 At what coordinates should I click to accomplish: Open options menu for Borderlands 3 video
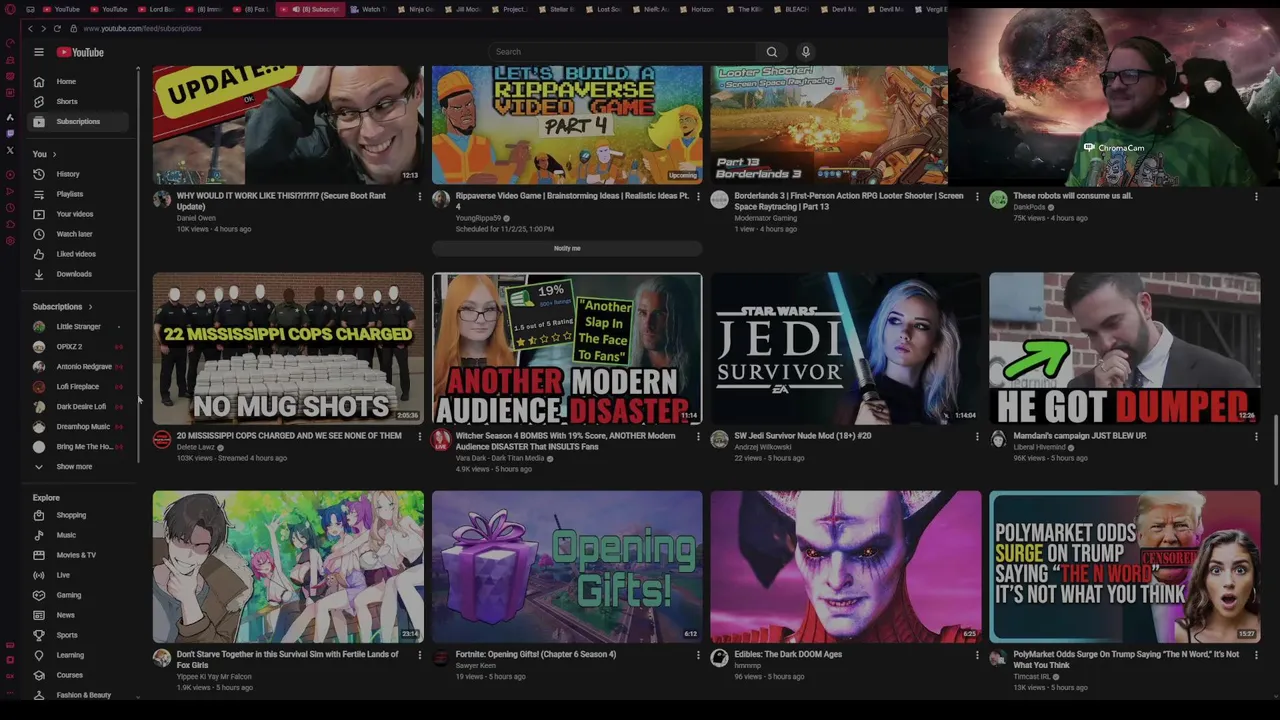[x=977, y=197]
